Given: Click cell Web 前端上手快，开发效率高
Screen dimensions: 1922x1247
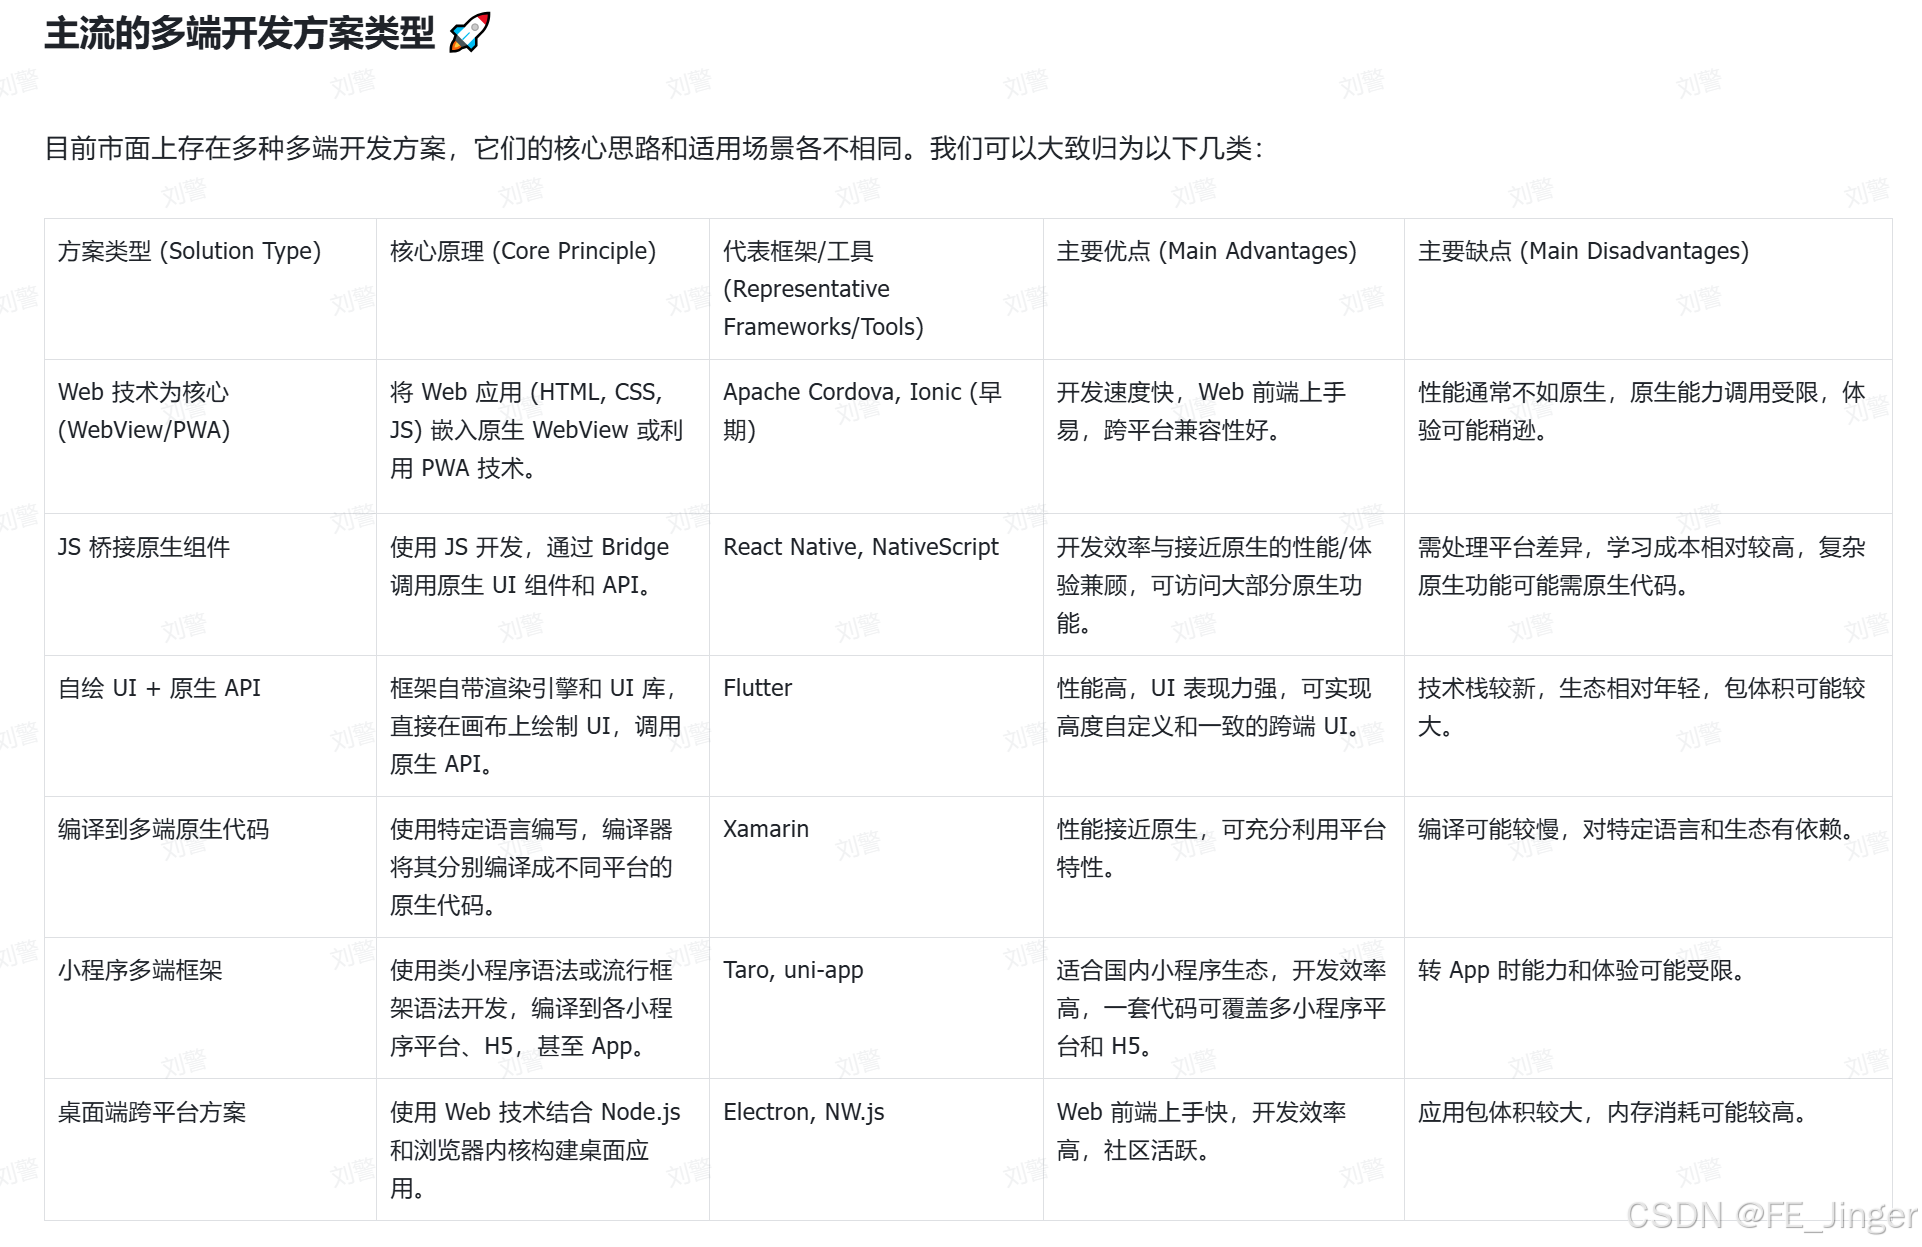Looking at the screenshot, I should (1224, 1150).
